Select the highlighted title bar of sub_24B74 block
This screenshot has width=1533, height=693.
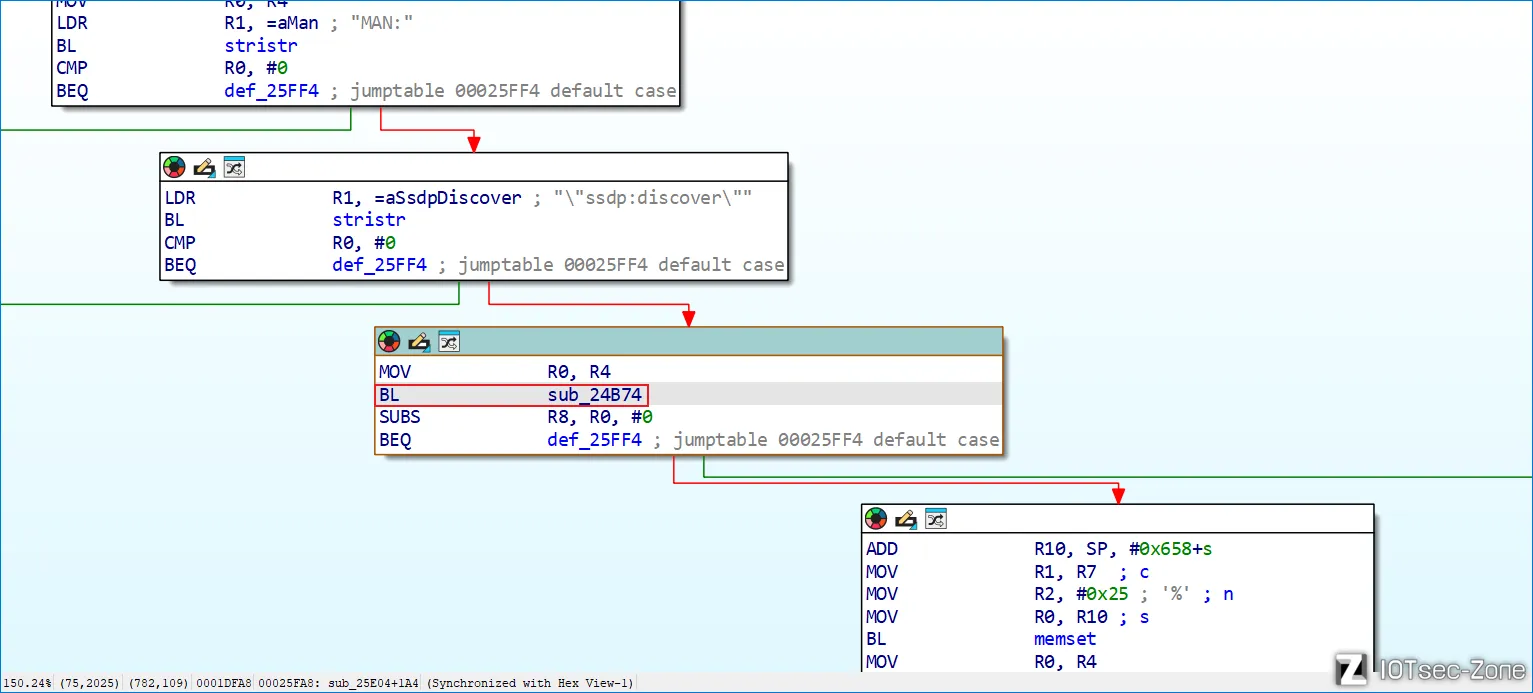[688, 342]
